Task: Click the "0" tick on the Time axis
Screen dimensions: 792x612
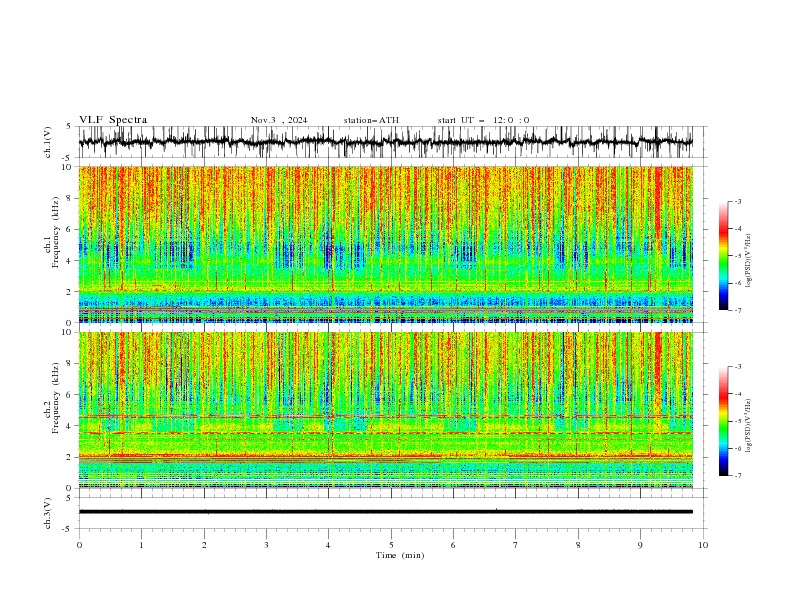Action: click(79, 545)
